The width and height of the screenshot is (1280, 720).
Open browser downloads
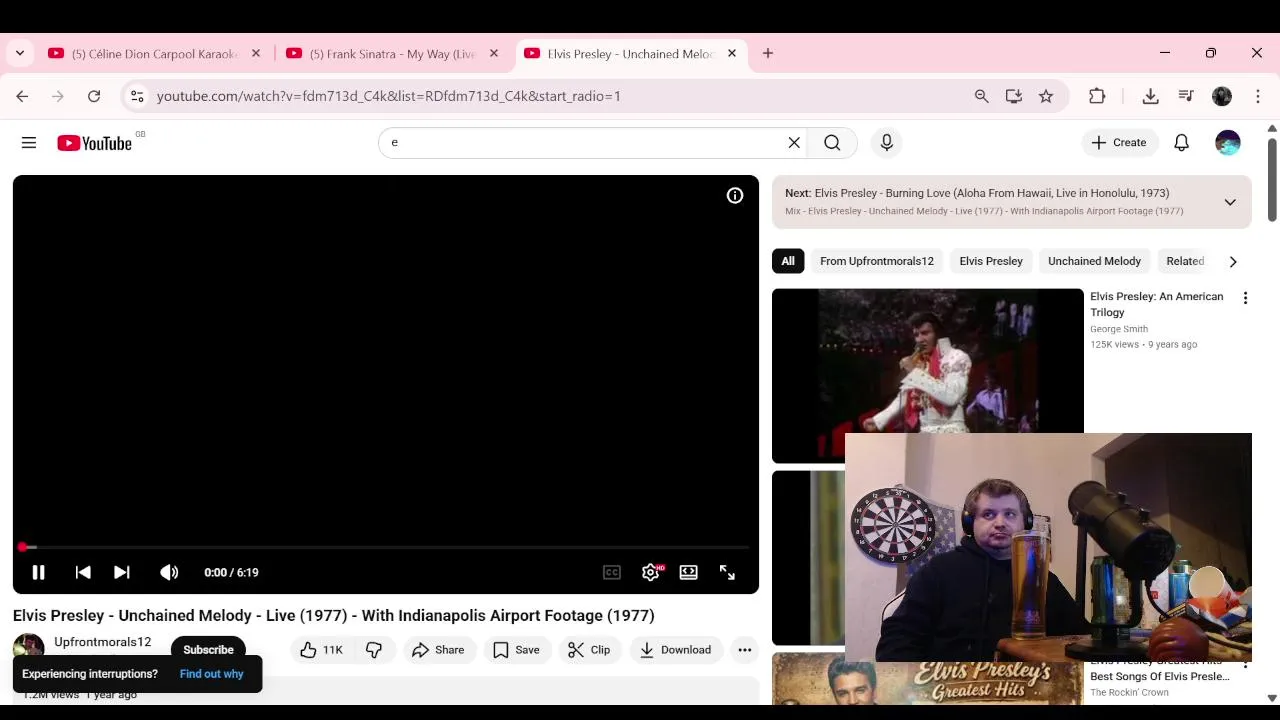[1151, 96]
